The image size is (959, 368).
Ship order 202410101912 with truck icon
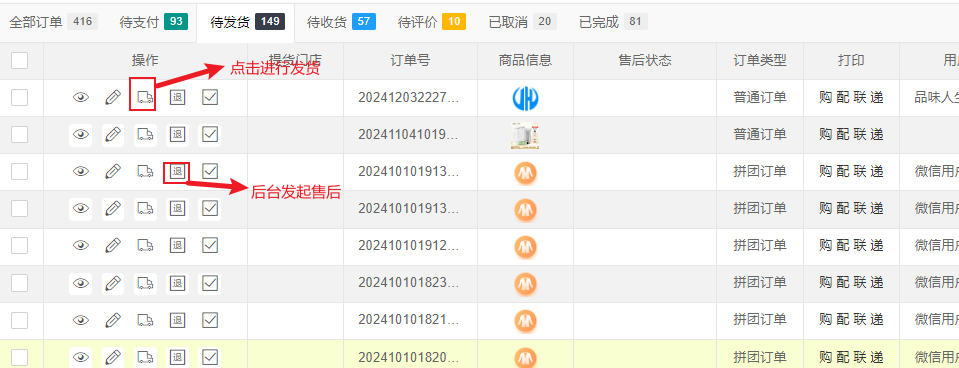[145, 246]
